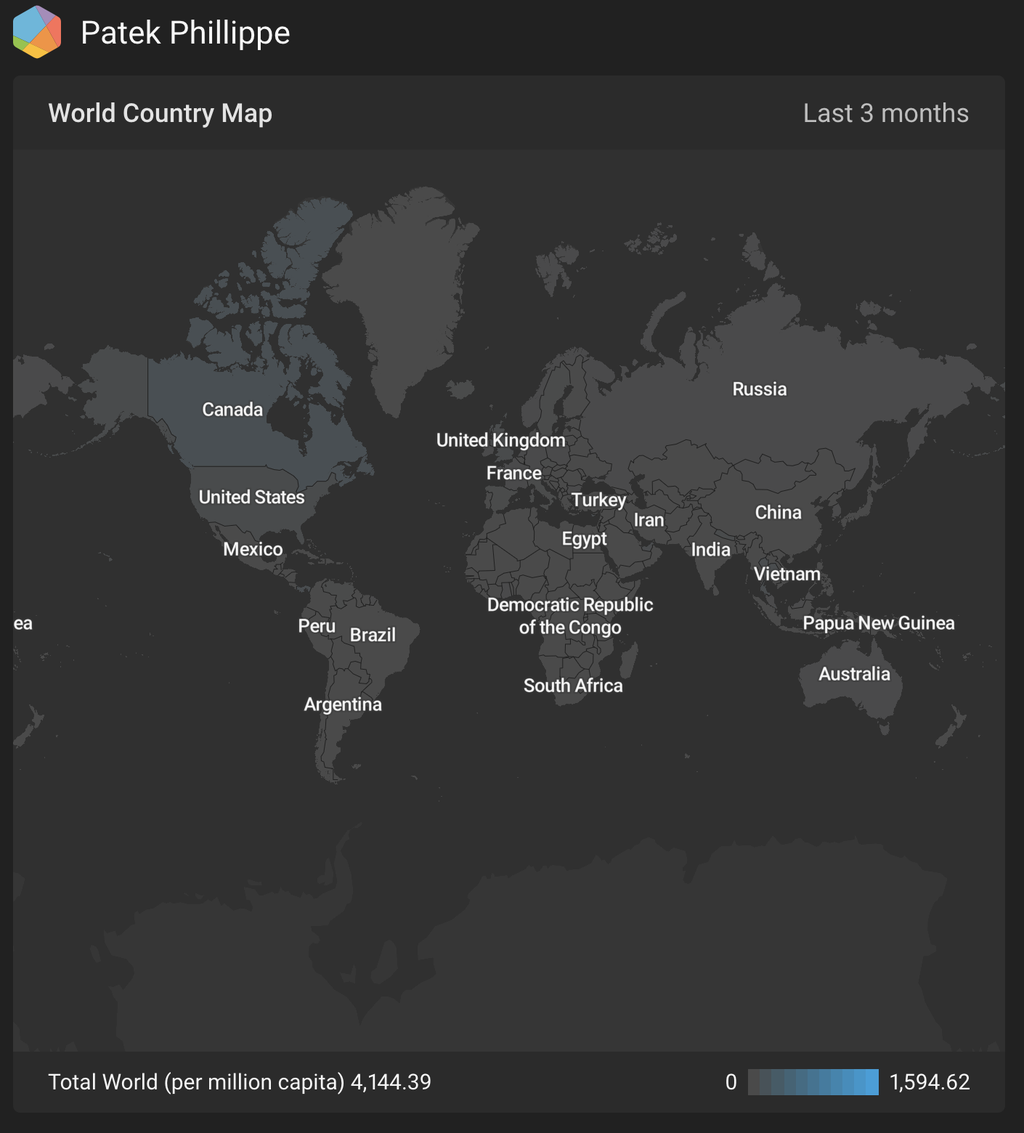The image size is (1024, 1133).
Task: Click the World Country Map panel title
Action: point(160,113)
